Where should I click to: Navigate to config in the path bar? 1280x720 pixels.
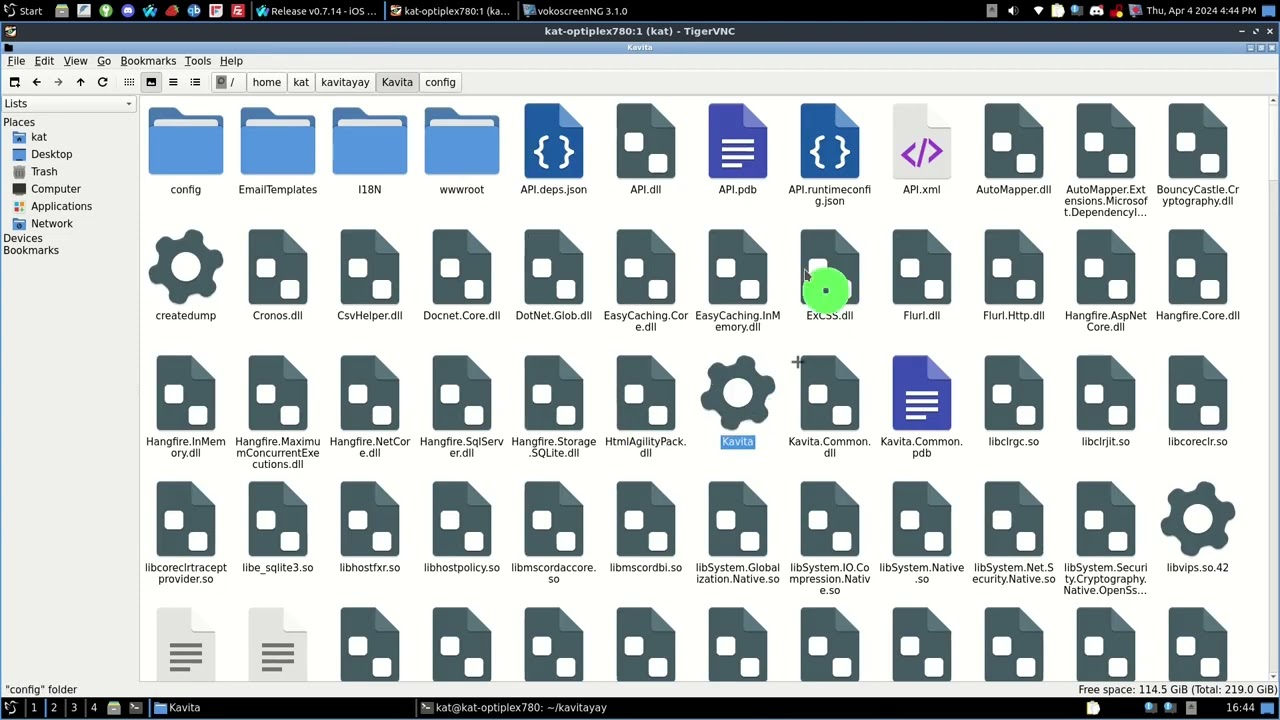440,82
